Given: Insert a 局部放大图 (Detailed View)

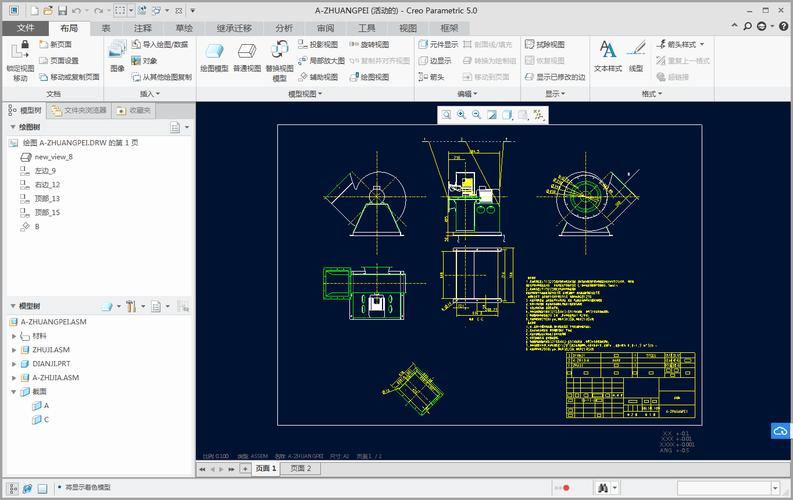Looking at the screenshot, I should point(321,61).
